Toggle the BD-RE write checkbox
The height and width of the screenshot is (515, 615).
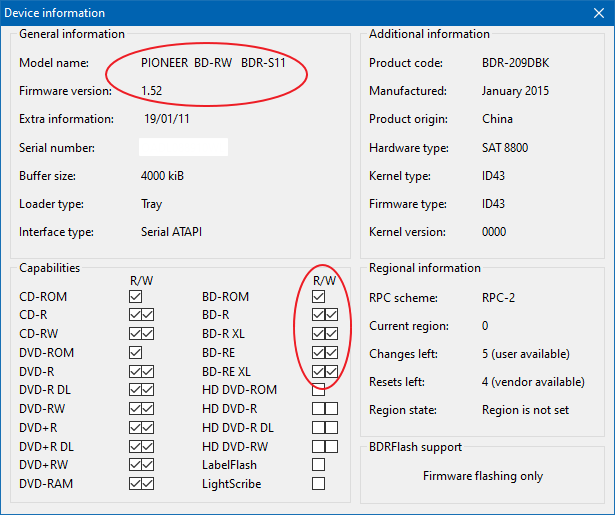pyautogui.click(x=331, y=352)
